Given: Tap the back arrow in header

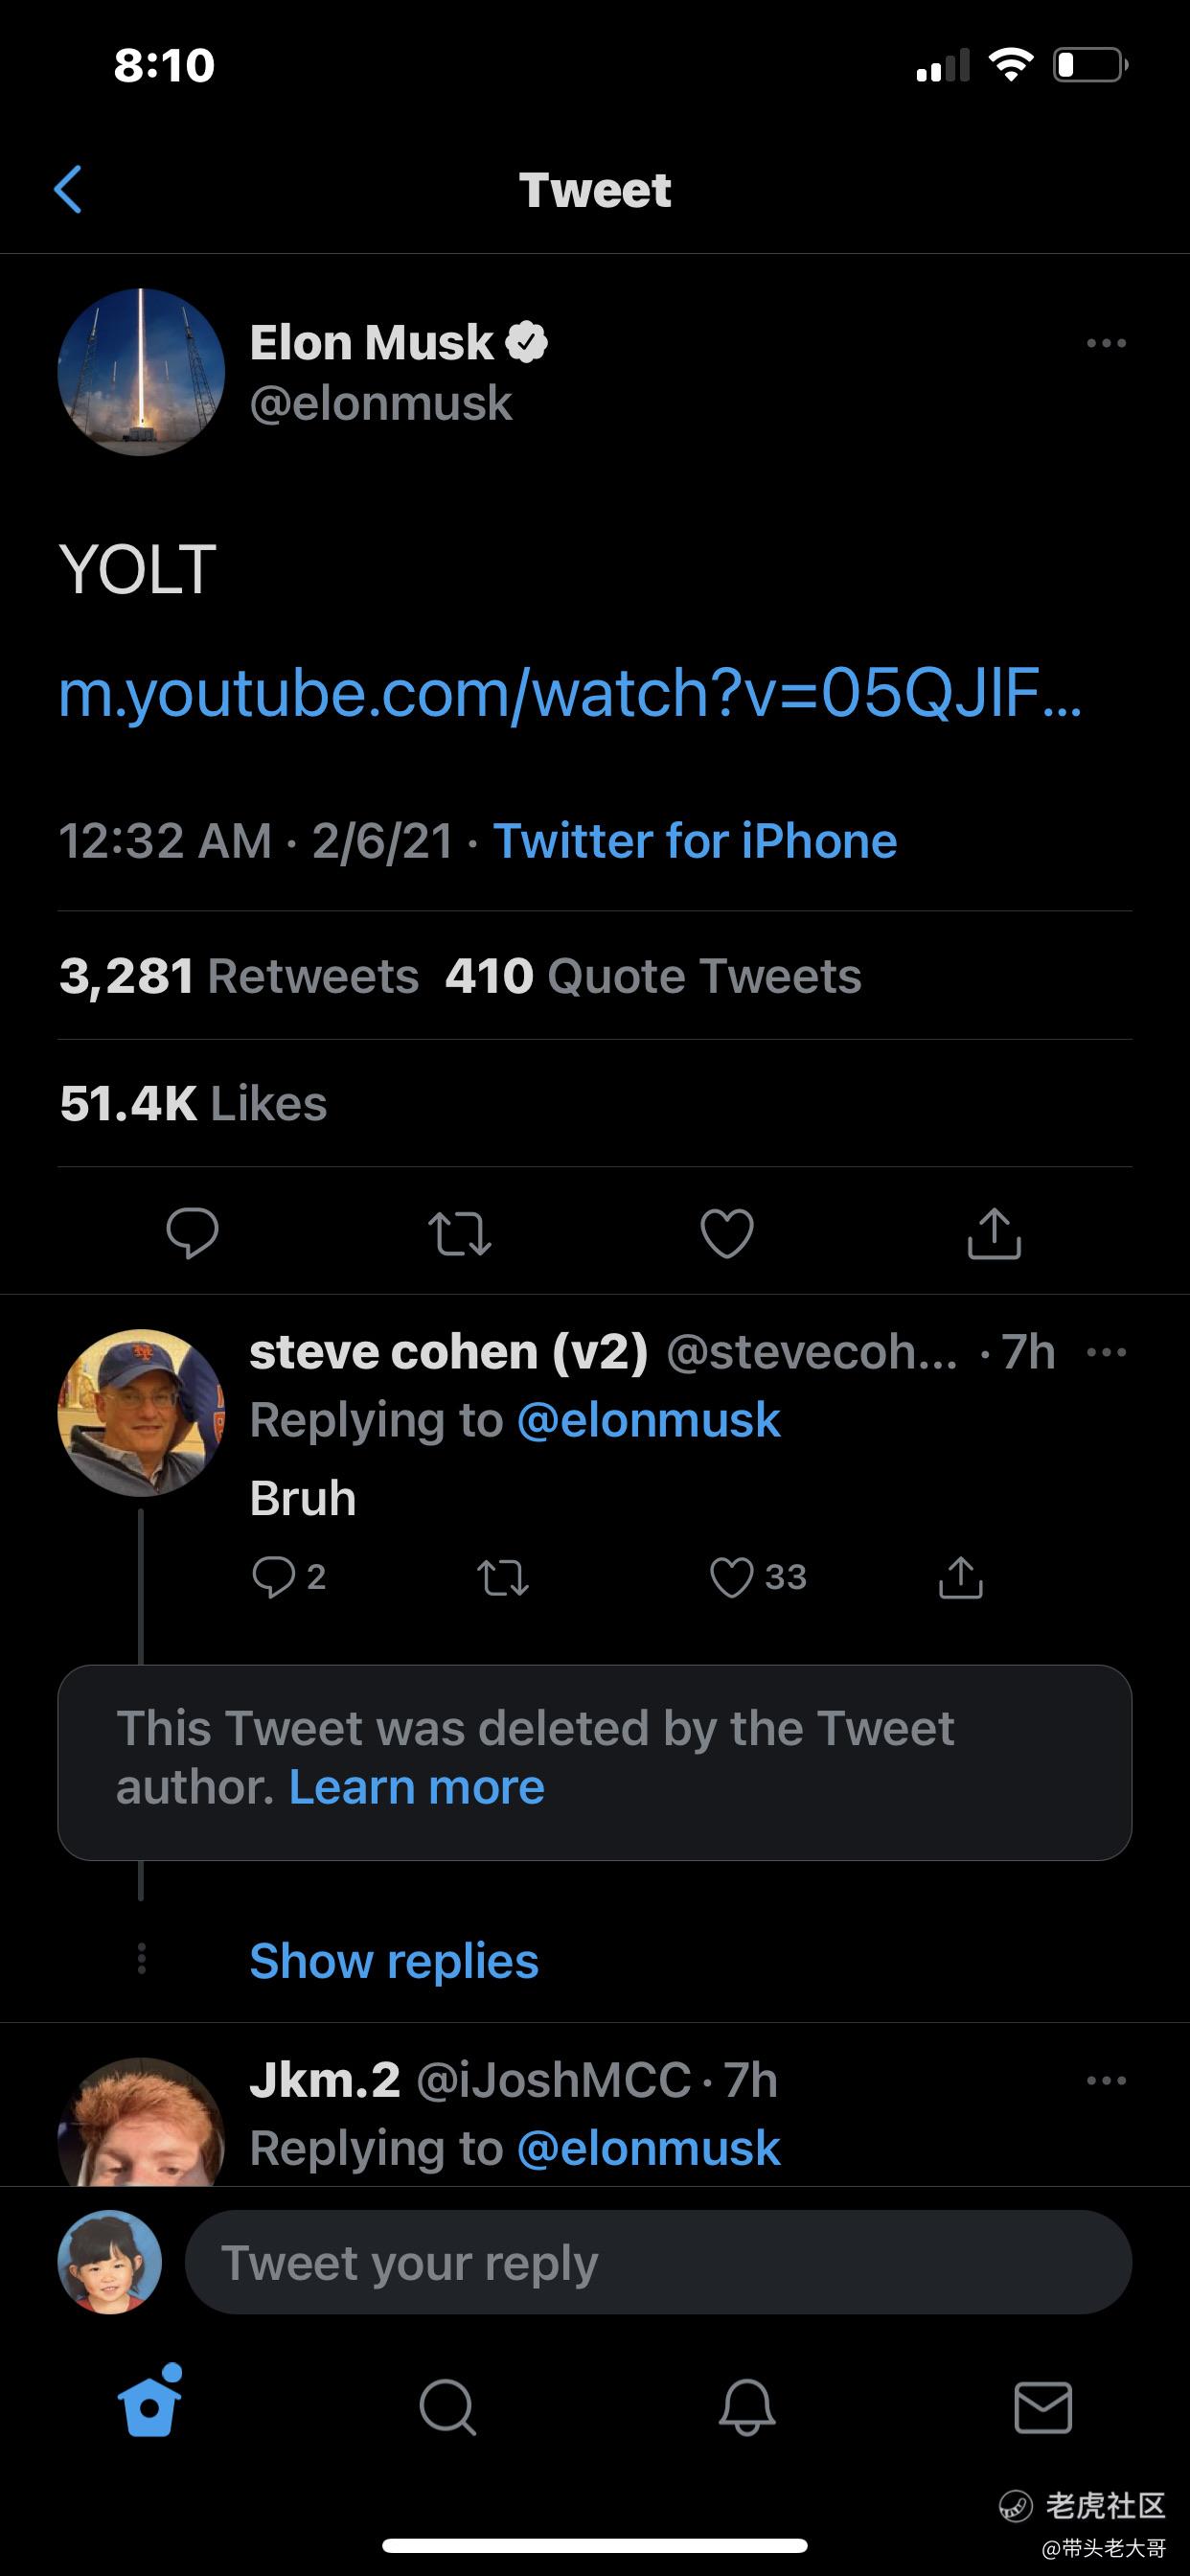Looking at the screenshot, I should coord(68,190).
